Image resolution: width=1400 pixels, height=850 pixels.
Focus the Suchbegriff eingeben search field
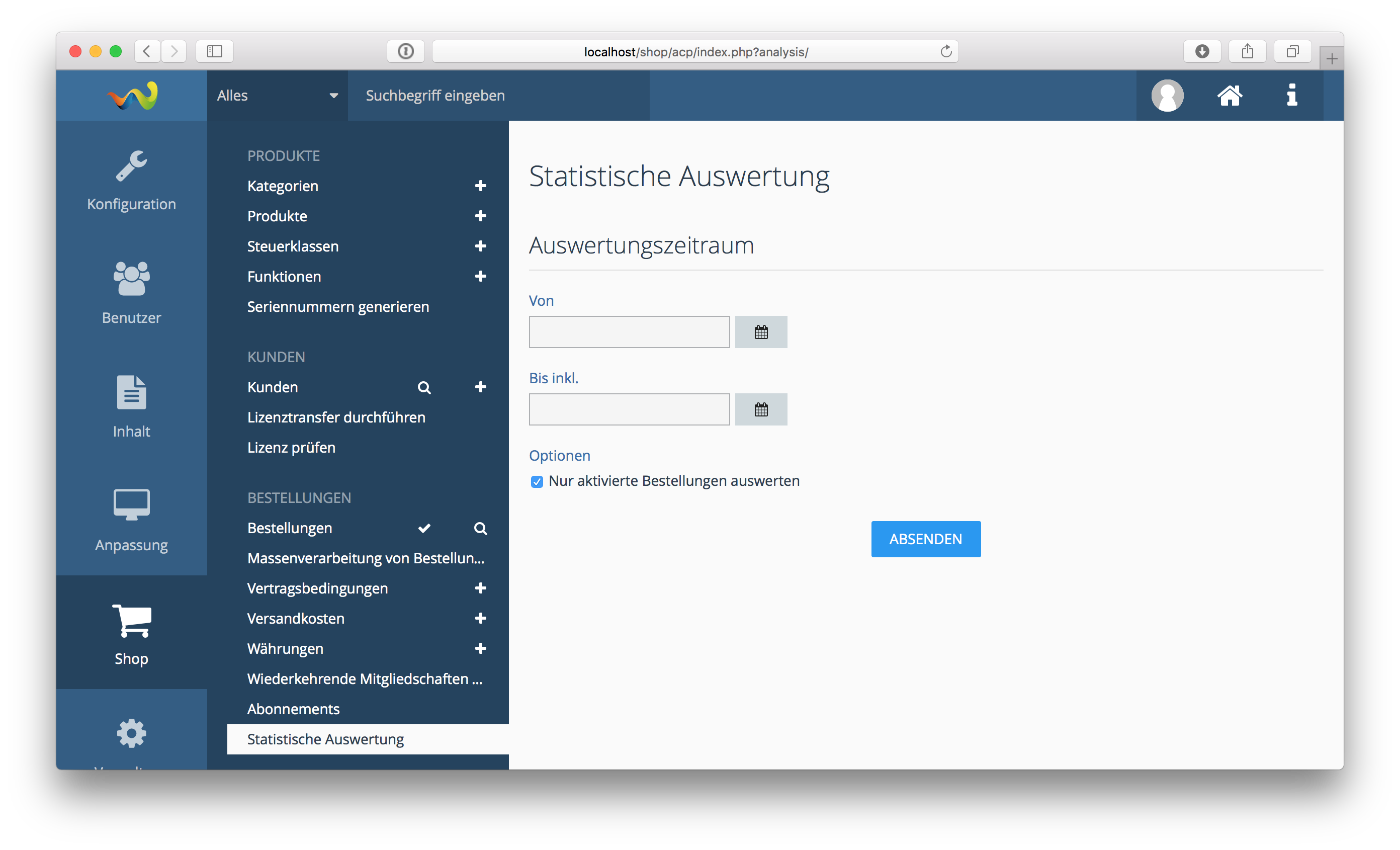(x=498, y=96)
